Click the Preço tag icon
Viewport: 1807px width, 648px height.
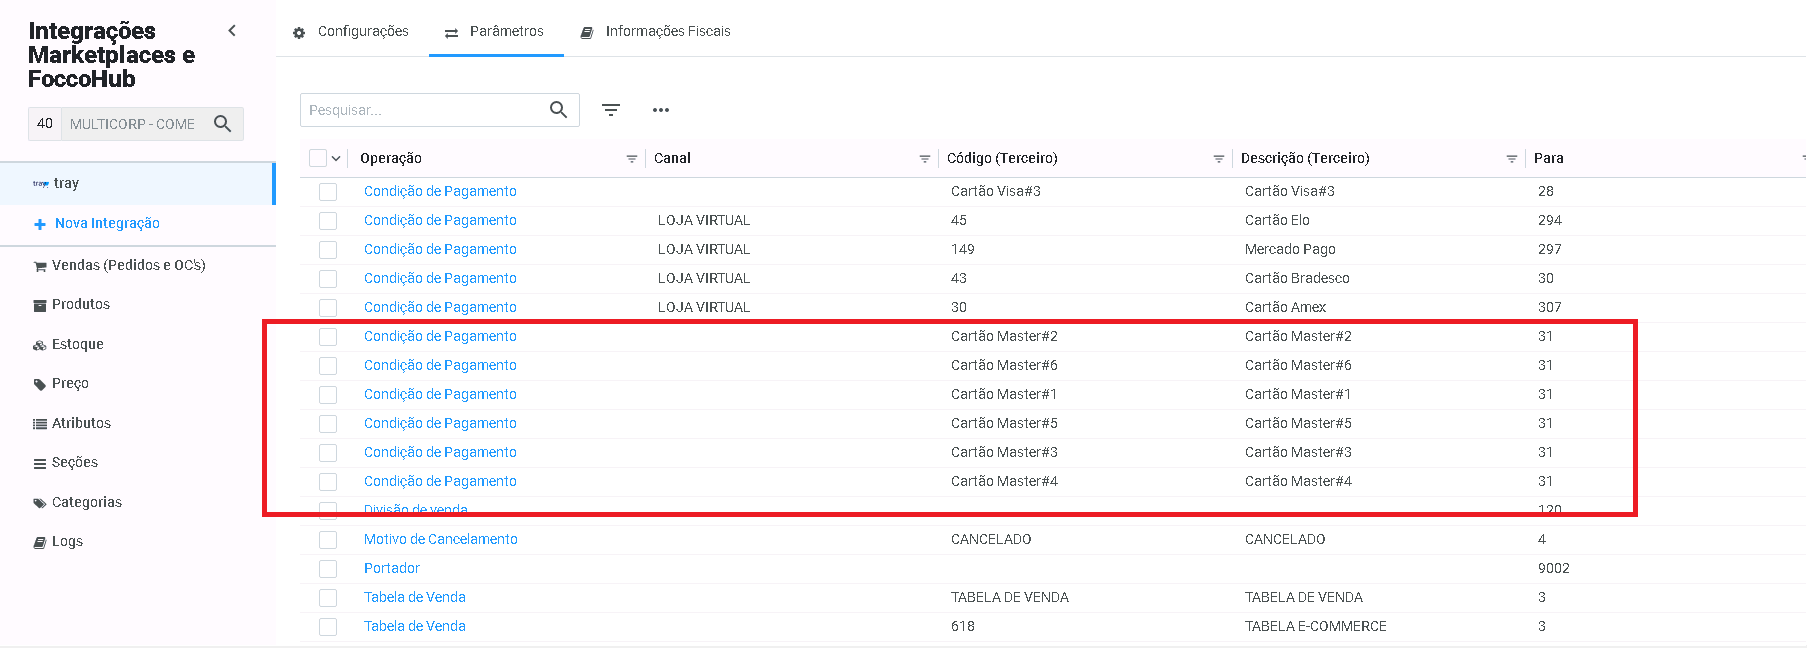[x=40, y=384]
